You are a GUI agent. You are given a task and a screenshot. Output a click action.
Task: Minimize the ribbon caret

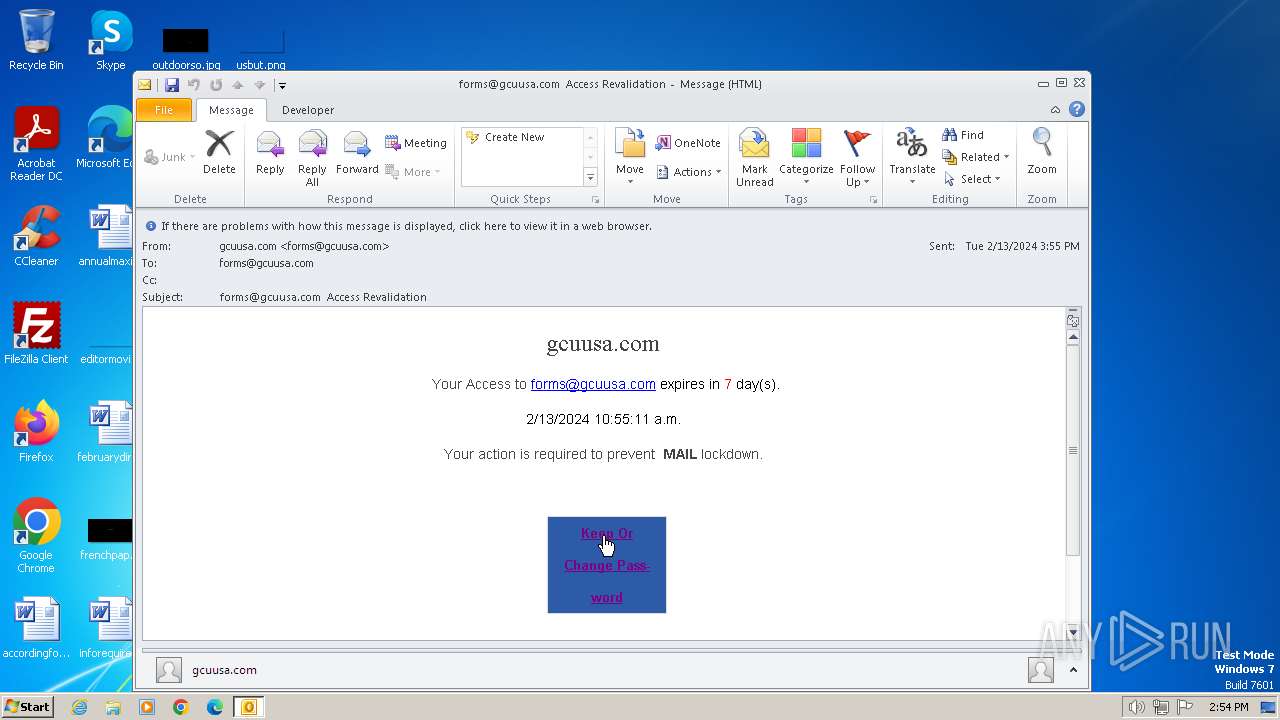(x=1055, y=110)
